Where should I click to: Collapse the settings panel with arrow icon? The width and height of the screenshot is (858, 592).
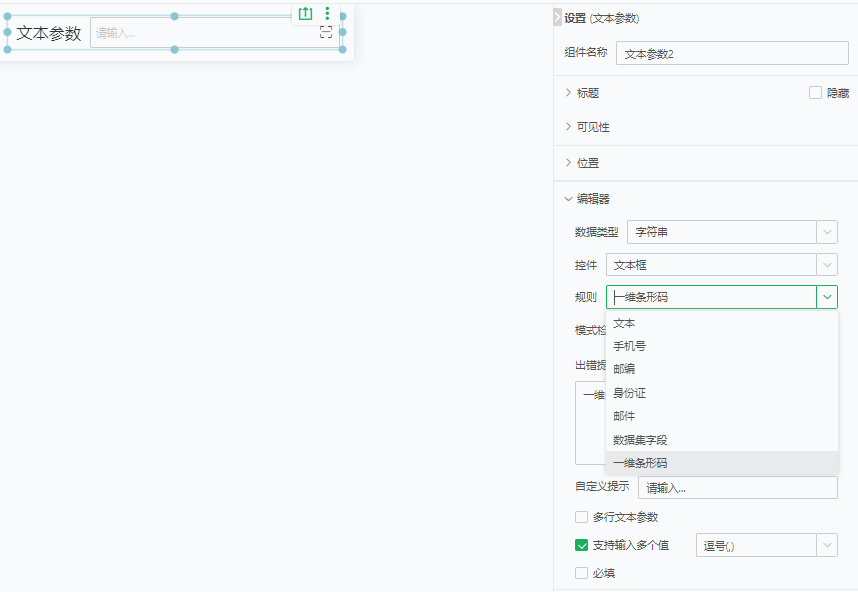(557, 18)
